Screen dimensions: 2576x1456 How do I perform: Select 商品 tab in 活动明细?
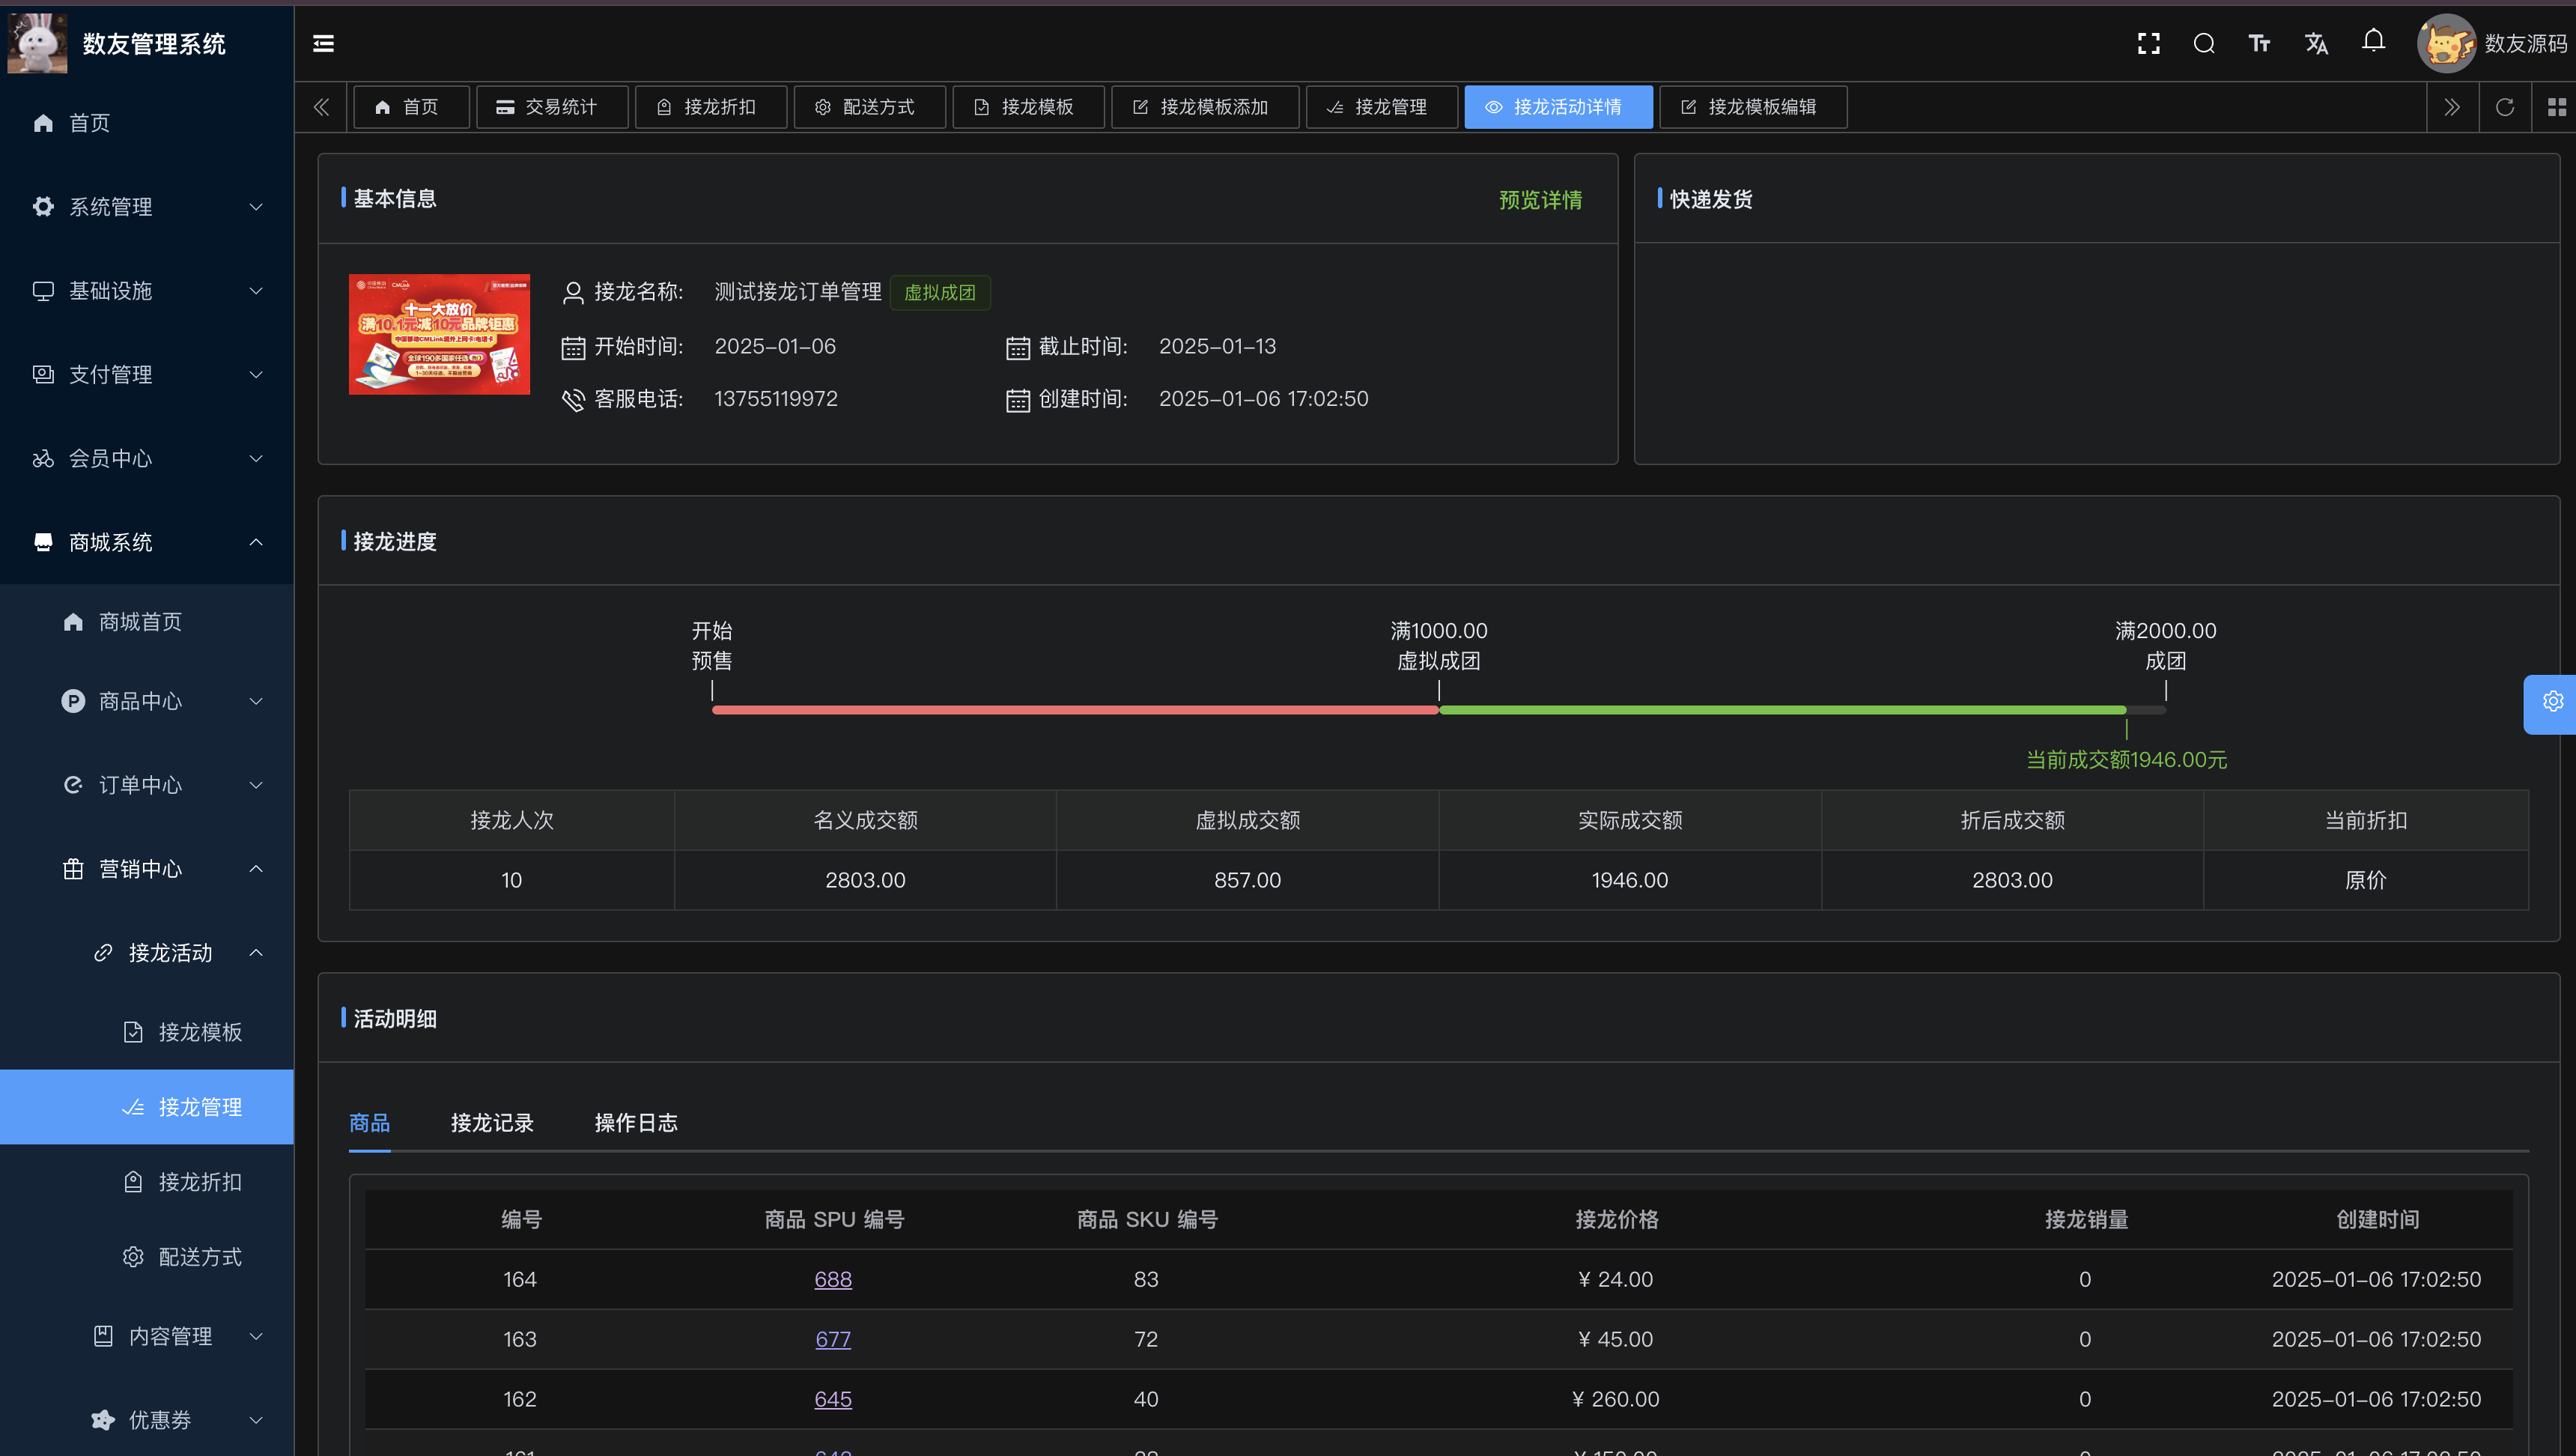(x=369, y=1123)
